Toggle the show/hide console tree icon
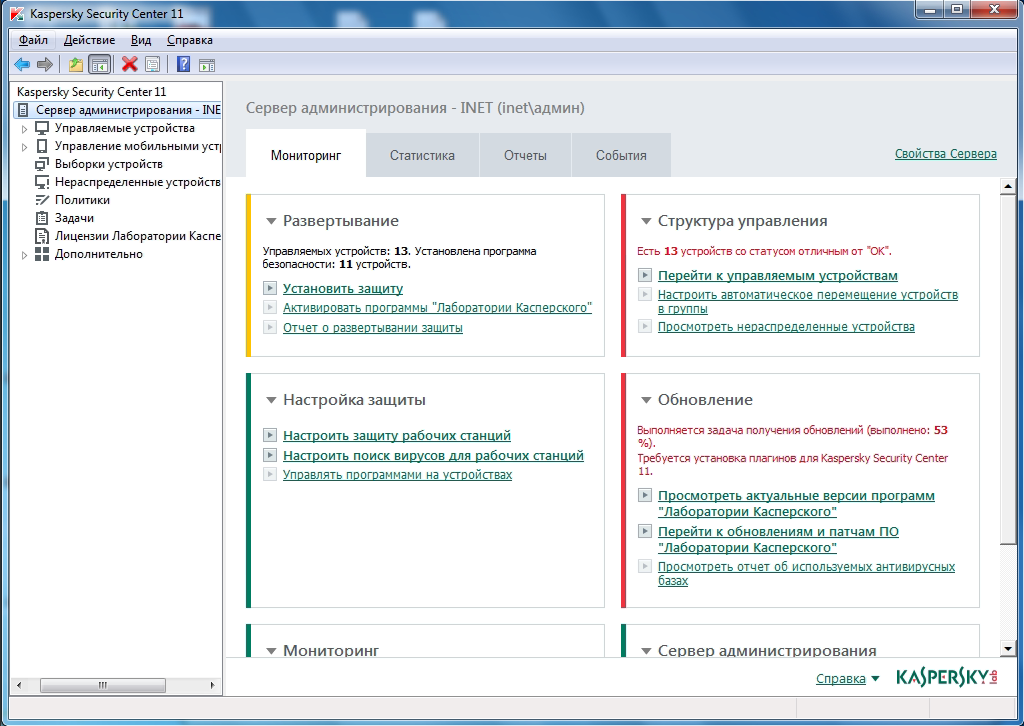Screen dimensions: 1024x726 [99, 64]
